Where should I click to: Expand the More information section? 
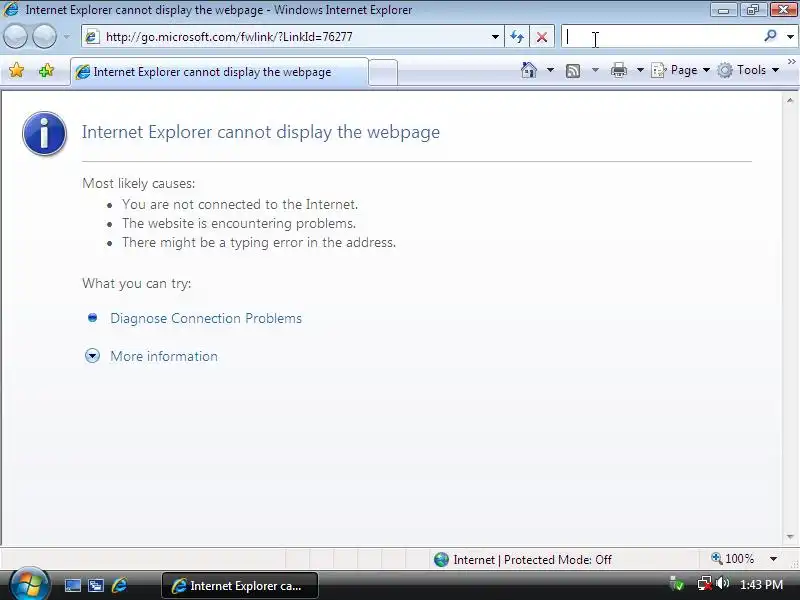[92, 356]
